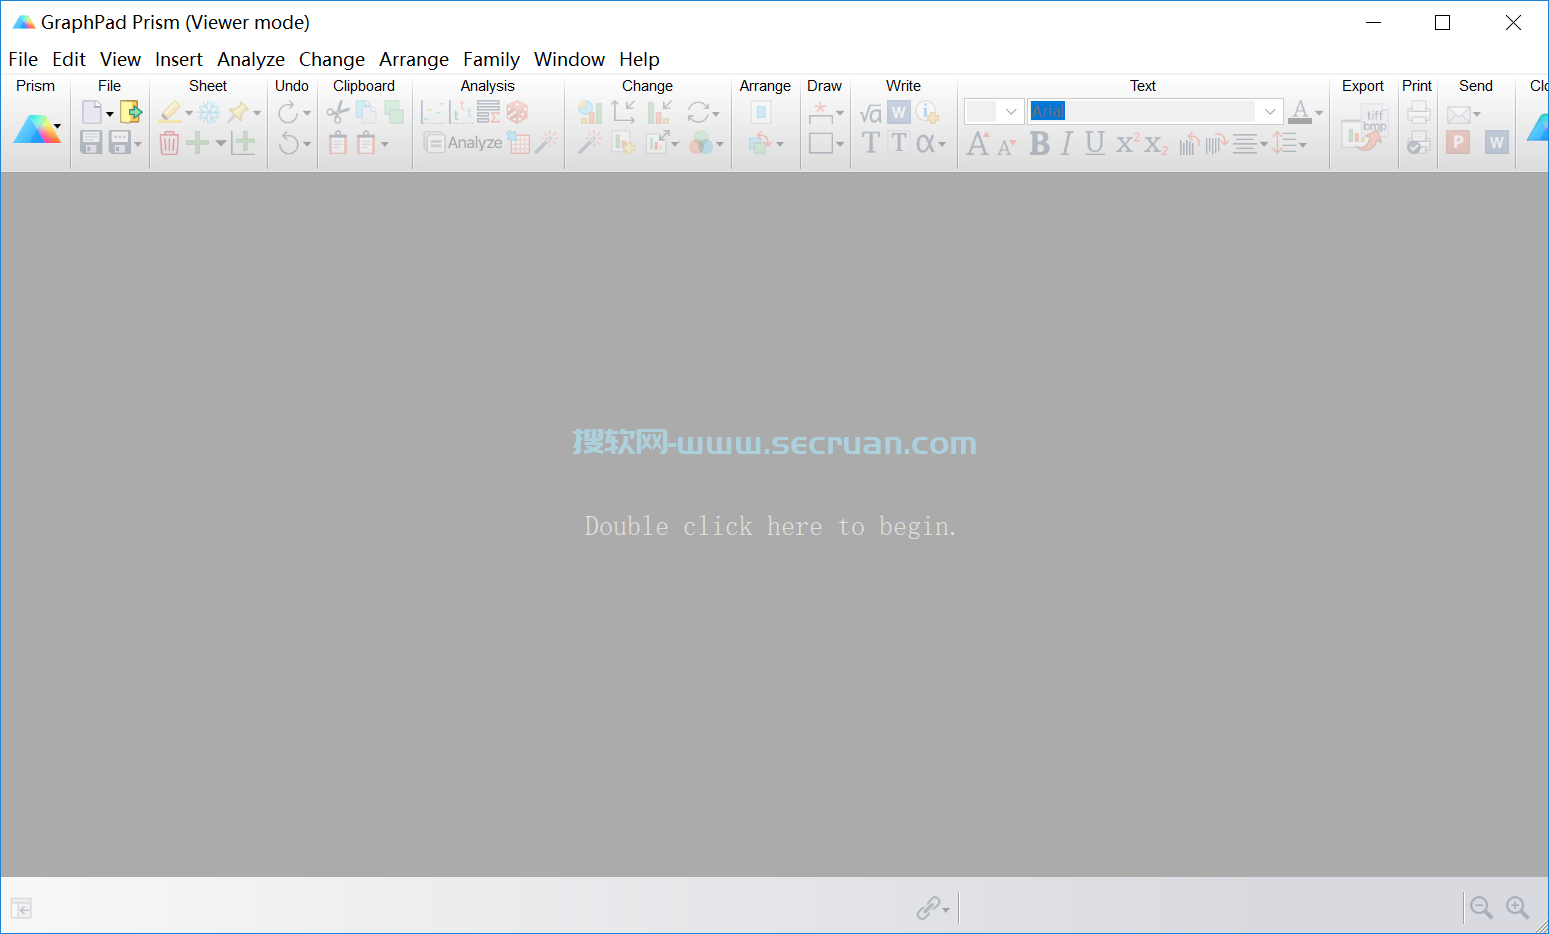
Task: Click the email envelope Send icon
Action: tap(1459, 114)
